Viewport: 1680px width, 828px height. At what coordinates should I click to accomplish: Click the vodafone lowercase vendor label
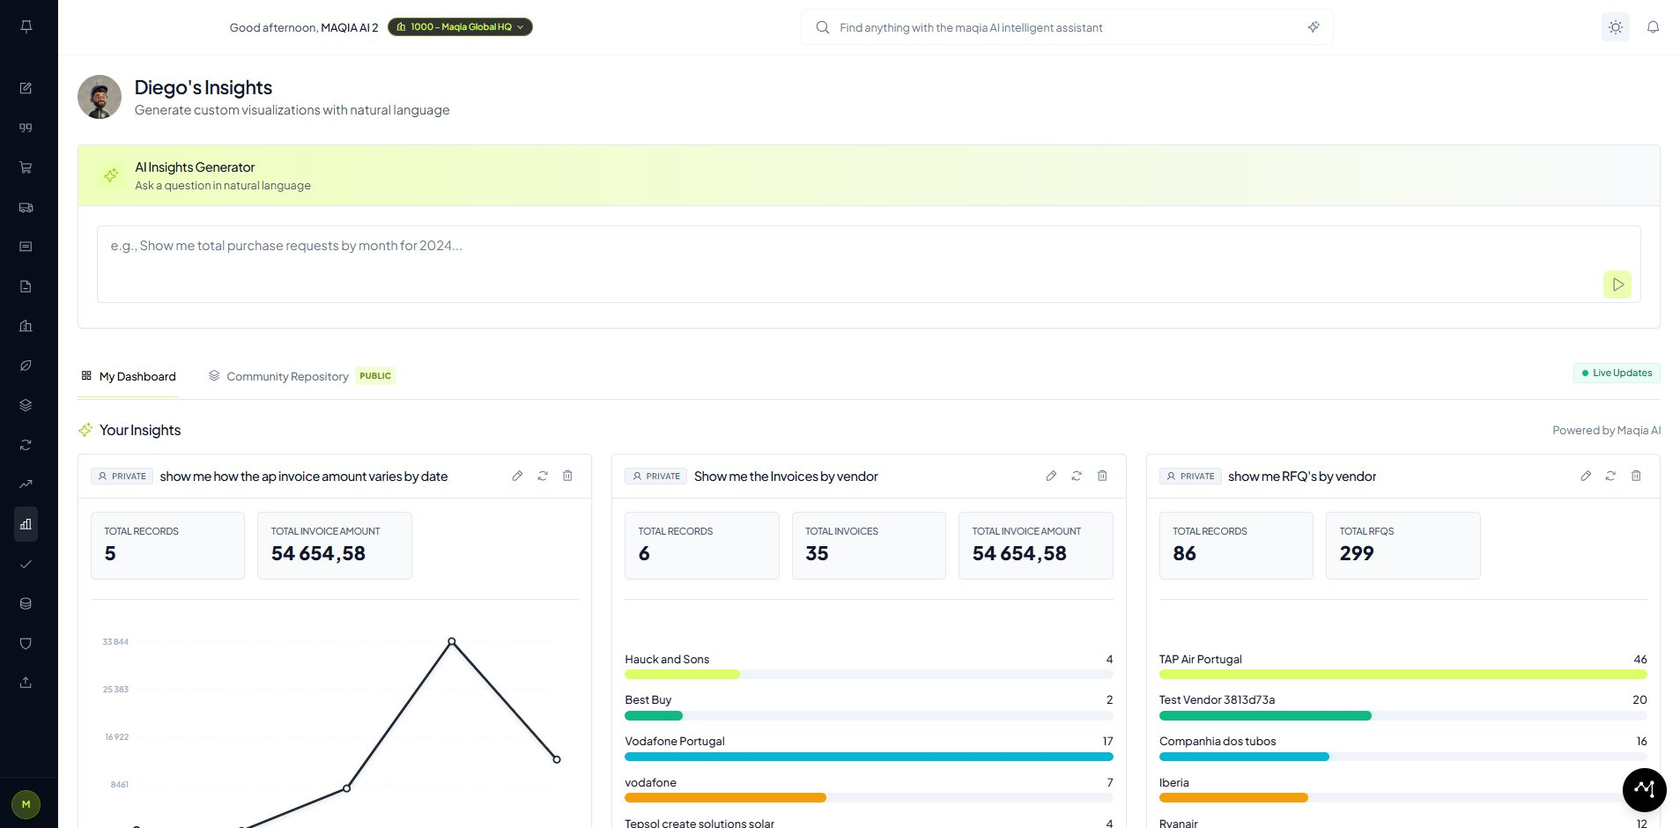pos(650,782)
